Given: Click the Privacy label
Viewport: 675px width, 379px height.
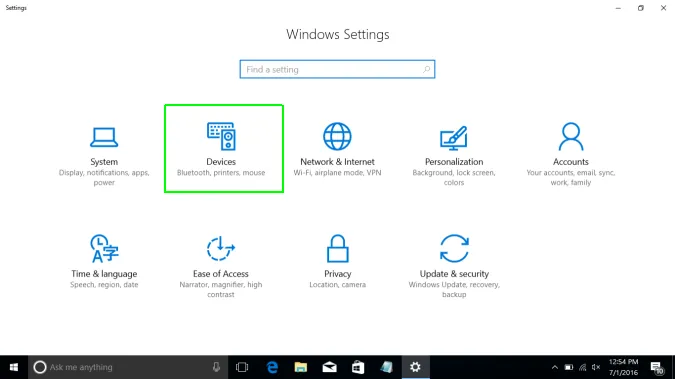Looking at the screenshot, I should coord(338,274).
